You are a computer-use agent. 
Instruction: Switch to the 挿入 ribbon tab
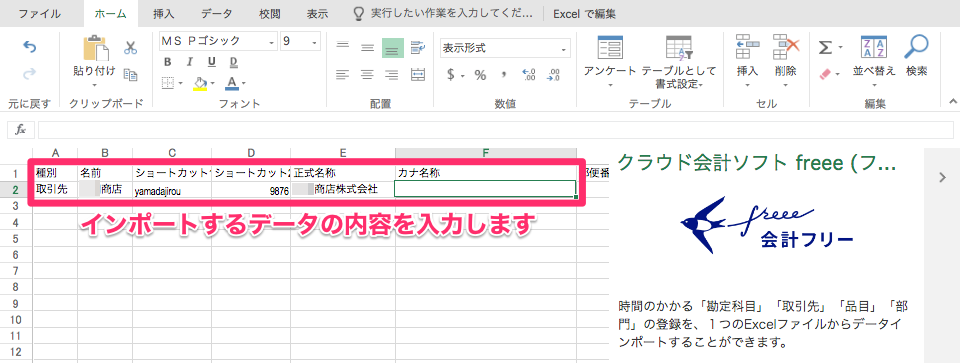click(x=163, y=13)
